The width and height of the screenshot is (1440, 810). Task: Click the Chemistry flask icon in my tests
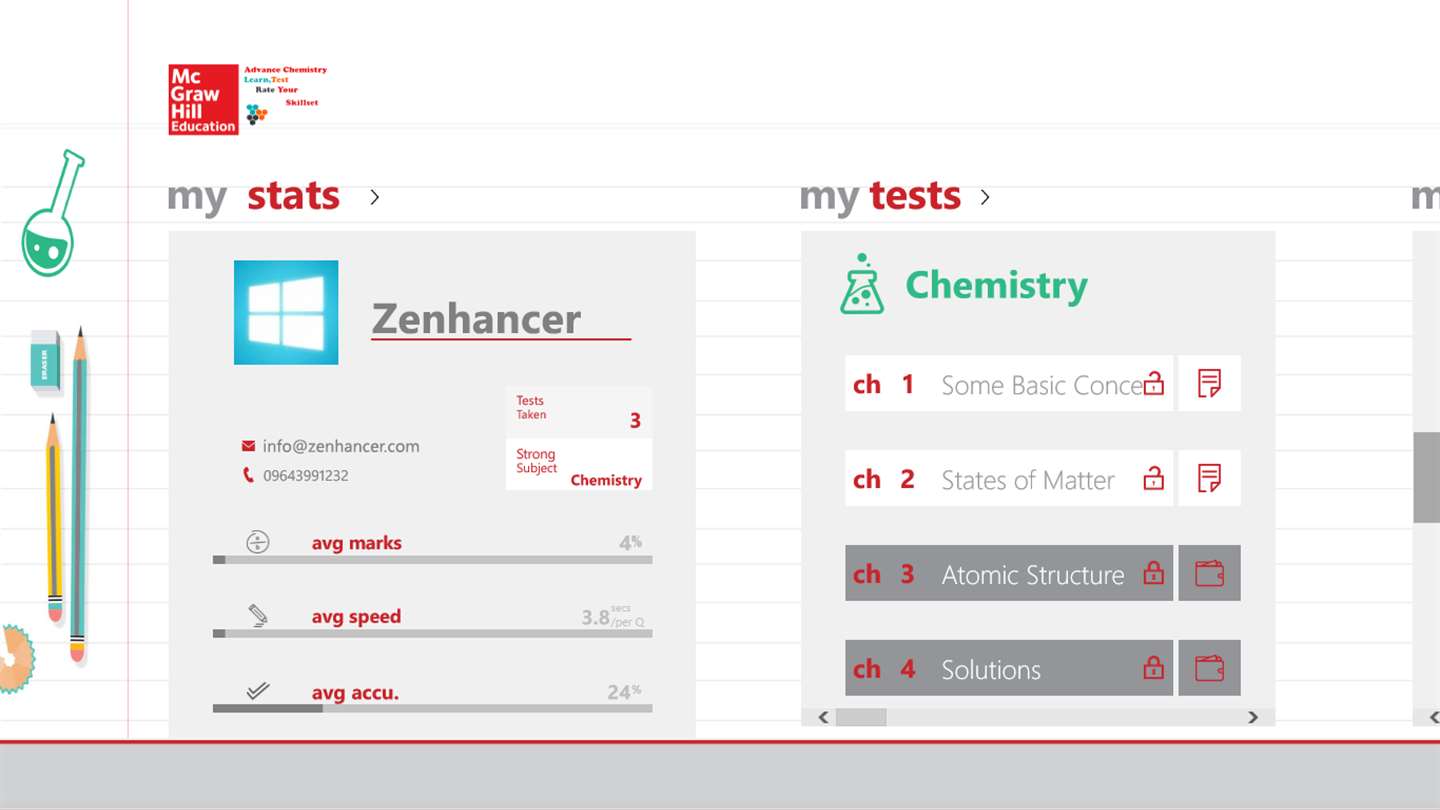pyautogui.click(x=861, y=285)
